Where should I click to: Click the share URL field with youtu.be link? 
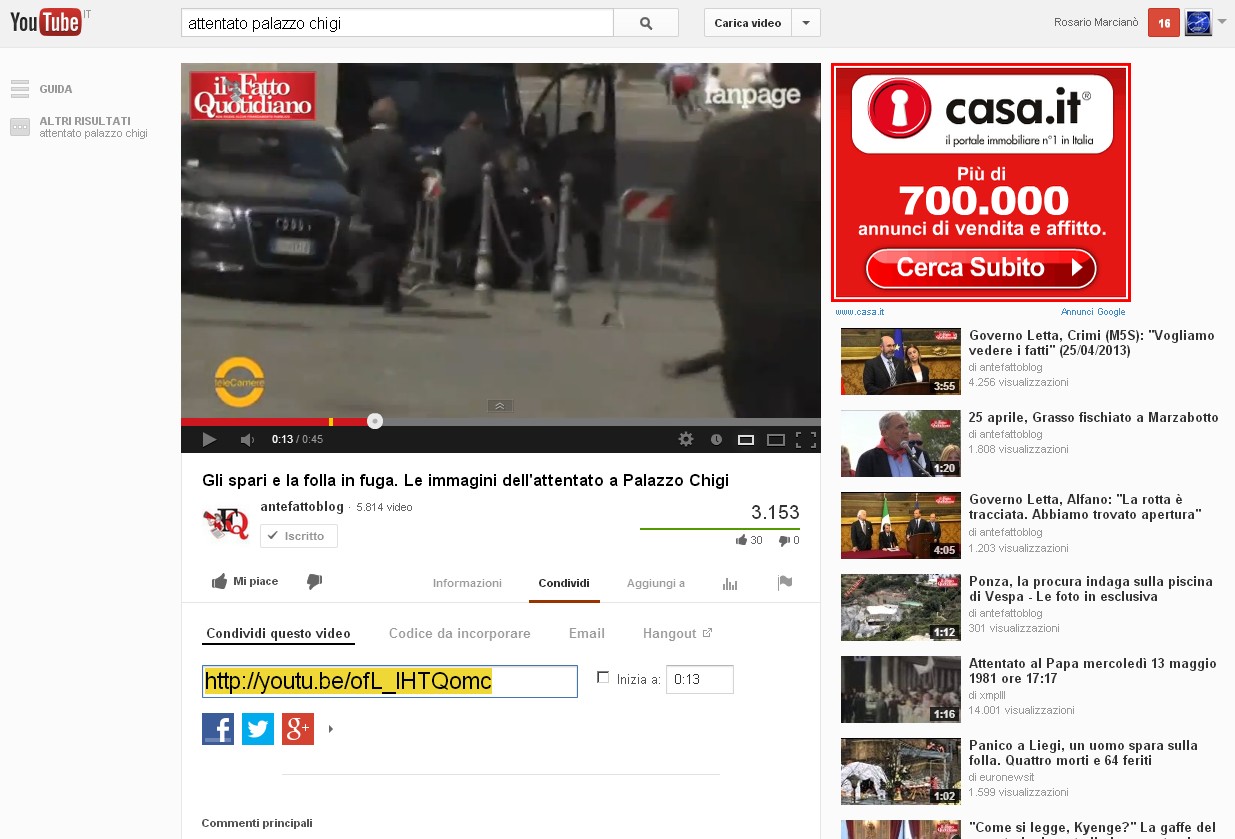click(x=390, y=681)
